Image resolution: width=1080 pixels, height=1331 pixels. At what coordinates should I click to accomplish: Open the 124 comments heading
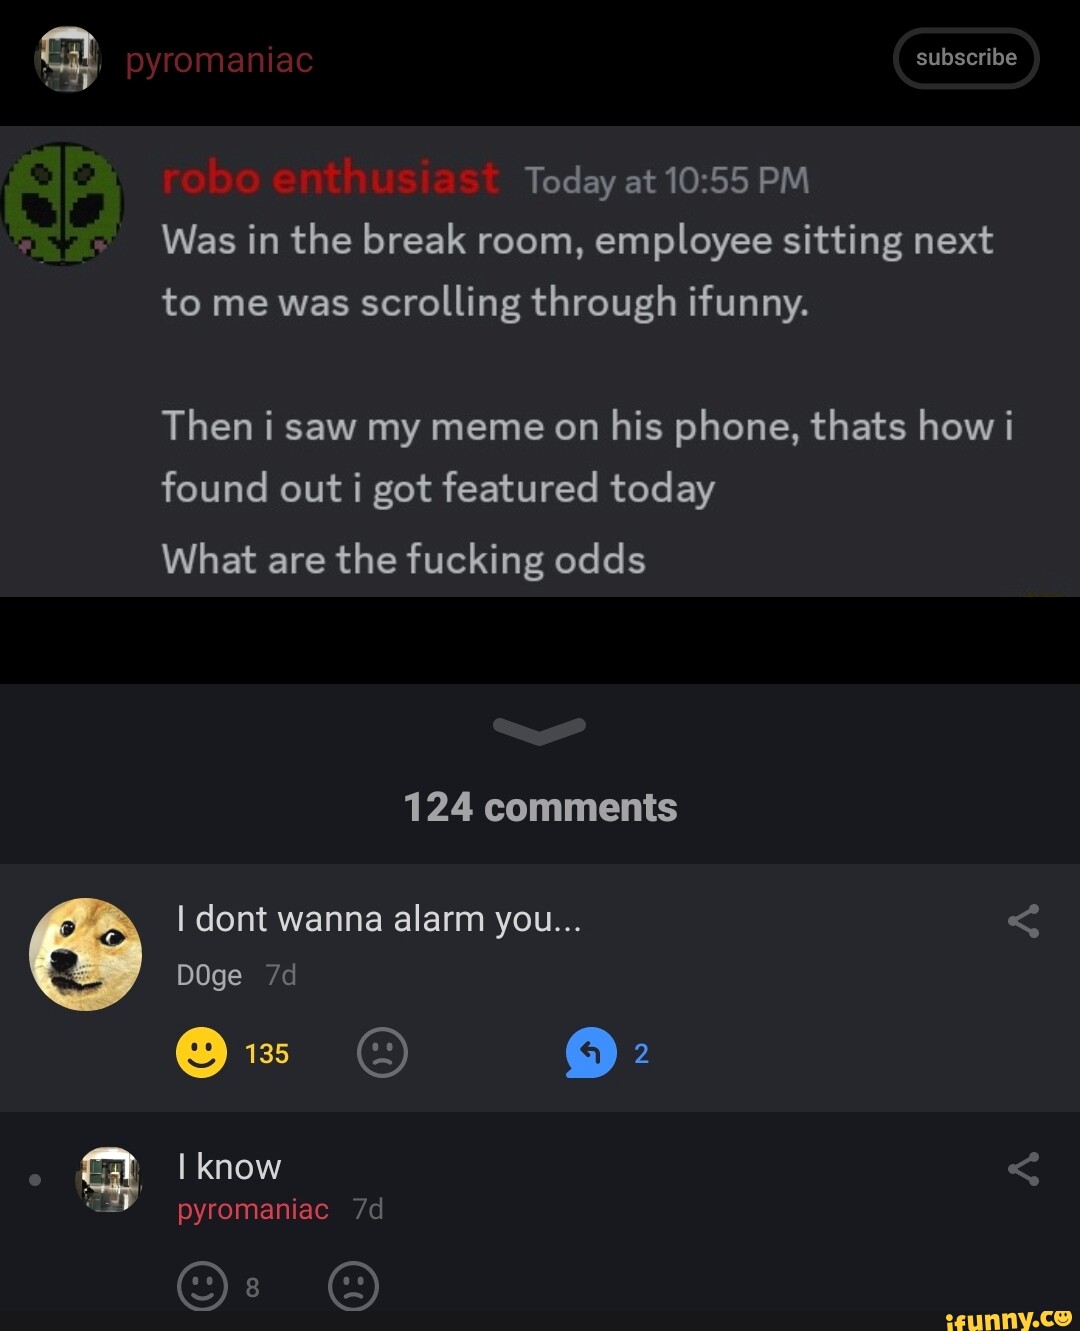pyautogui.click(x=540, y=807)
